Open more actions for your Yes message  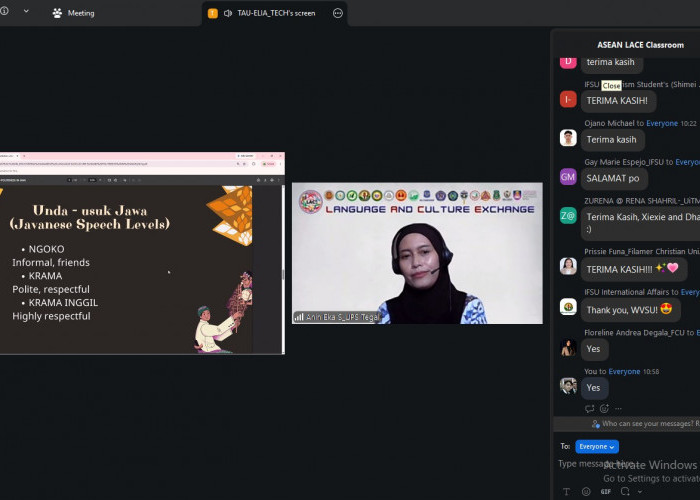tap(618, 408)
